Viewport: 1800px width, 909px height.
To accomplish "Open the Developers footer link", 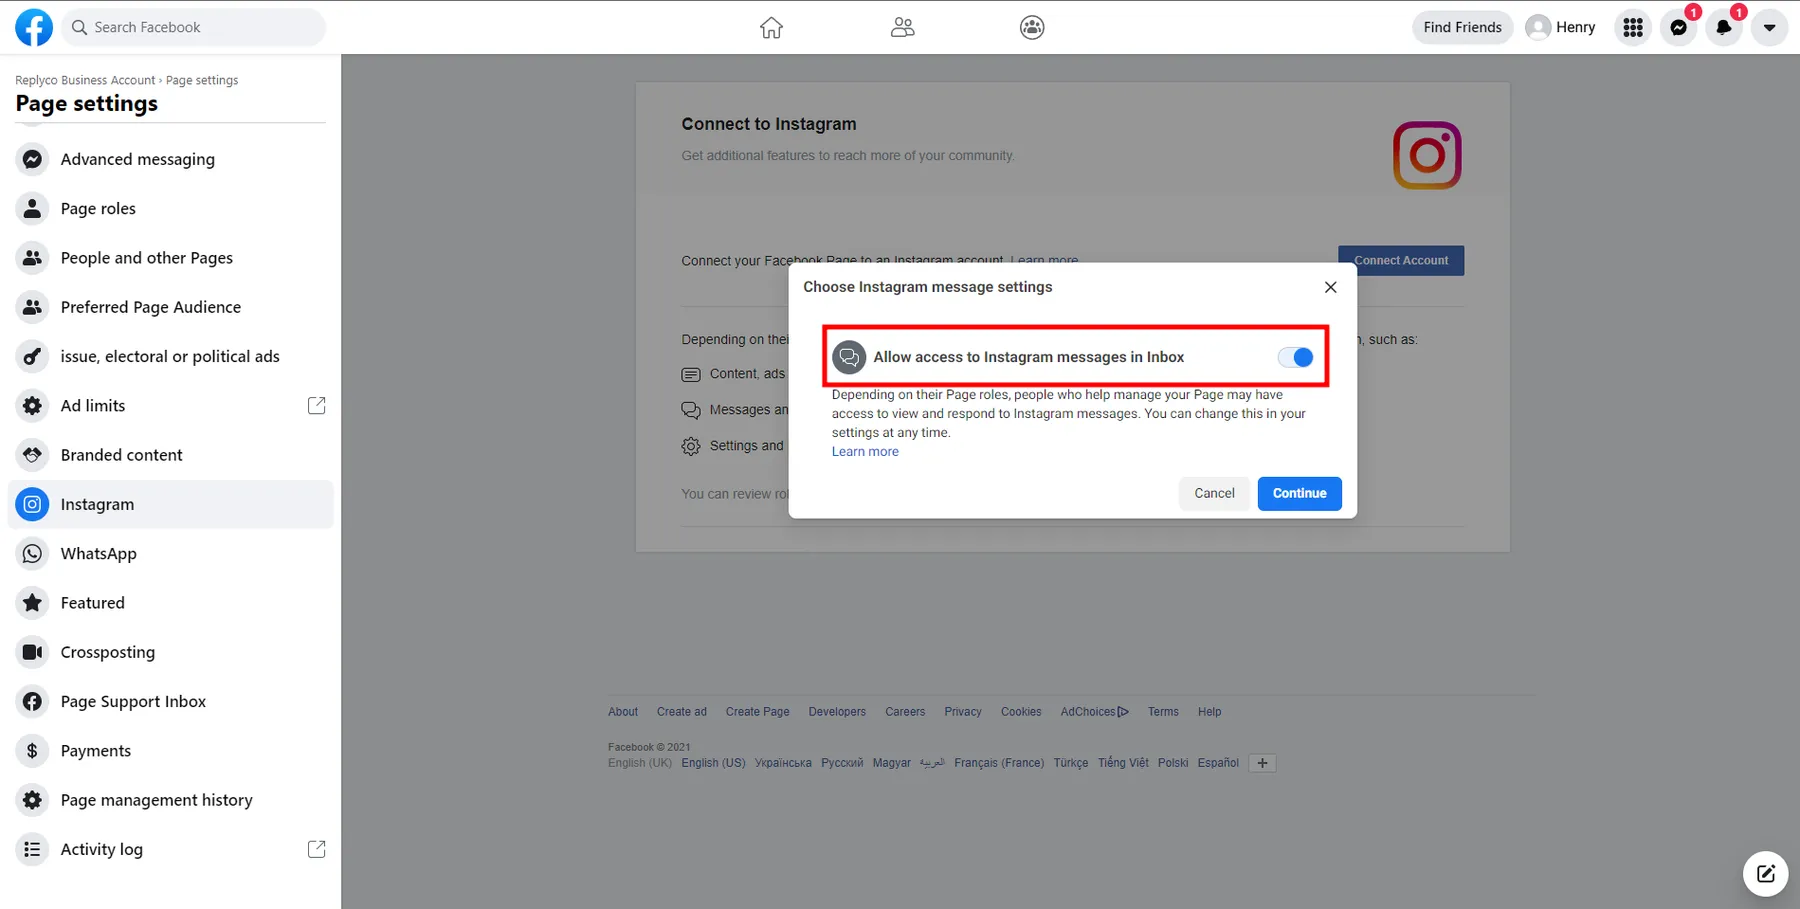I will point(837,712).
